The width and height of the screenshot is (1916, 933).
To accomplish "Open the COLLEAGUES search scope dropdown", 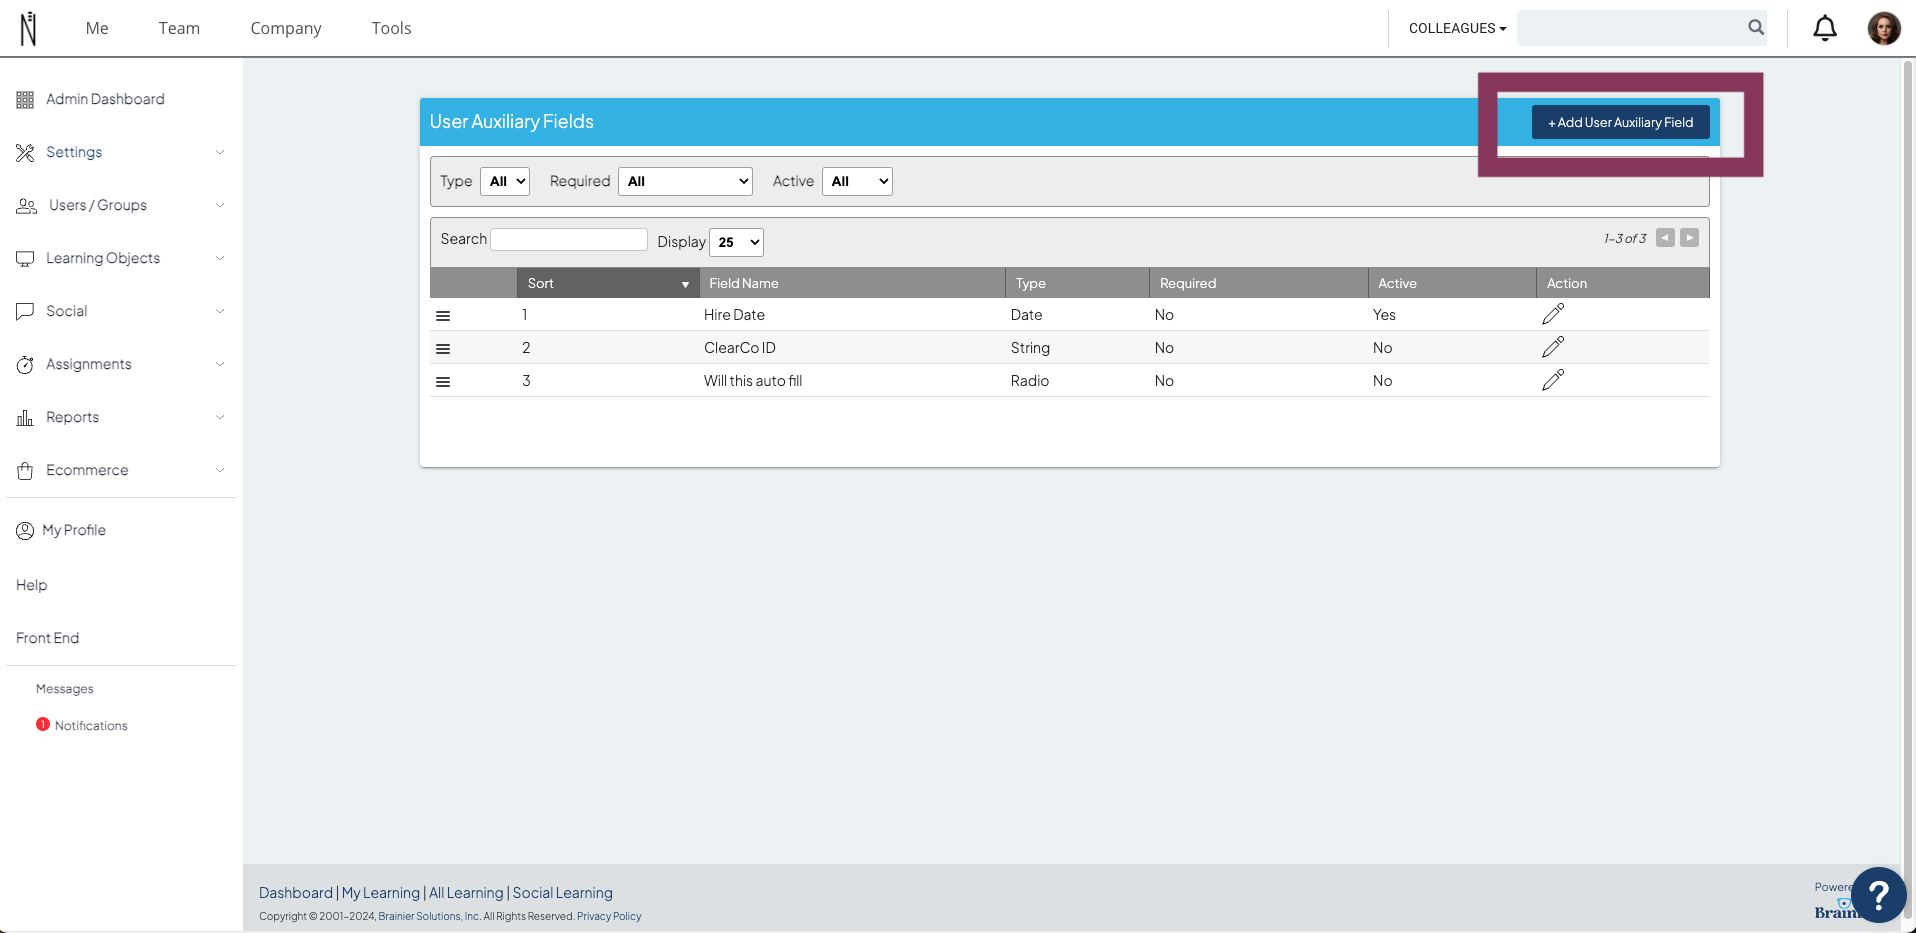I will point(1457,28).
